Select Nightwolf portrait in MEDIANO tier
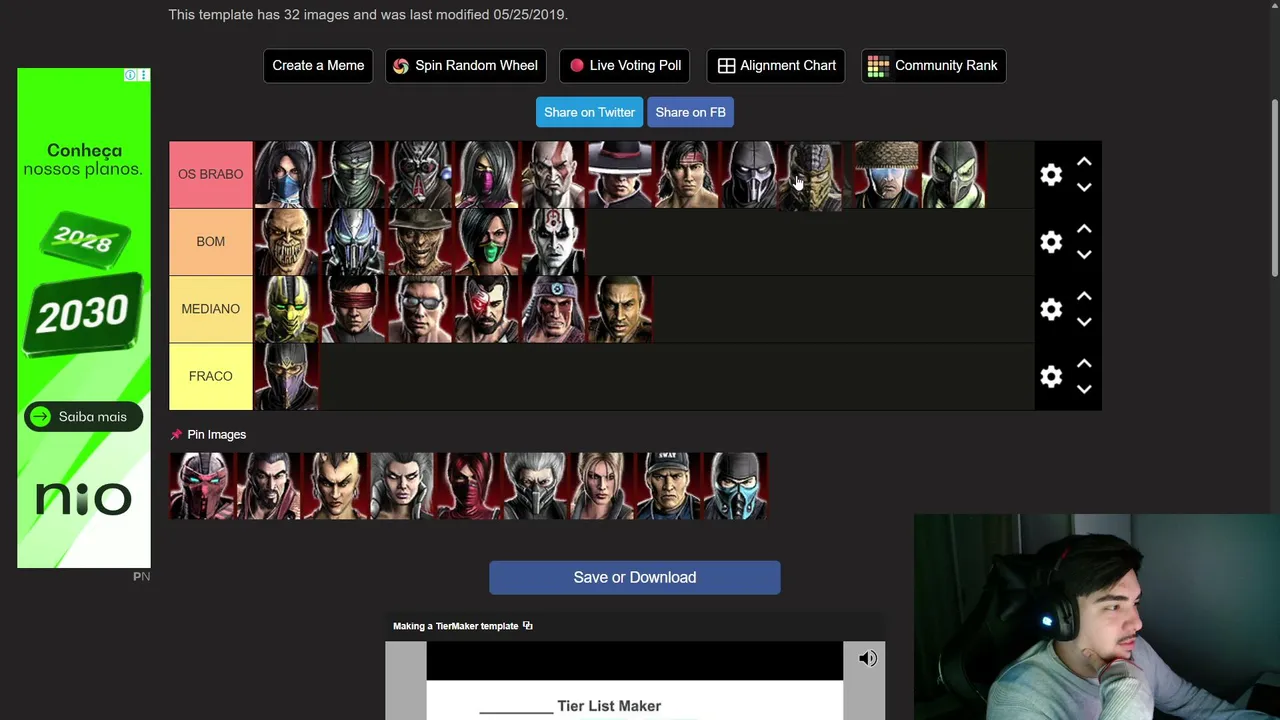 (555, 309)
